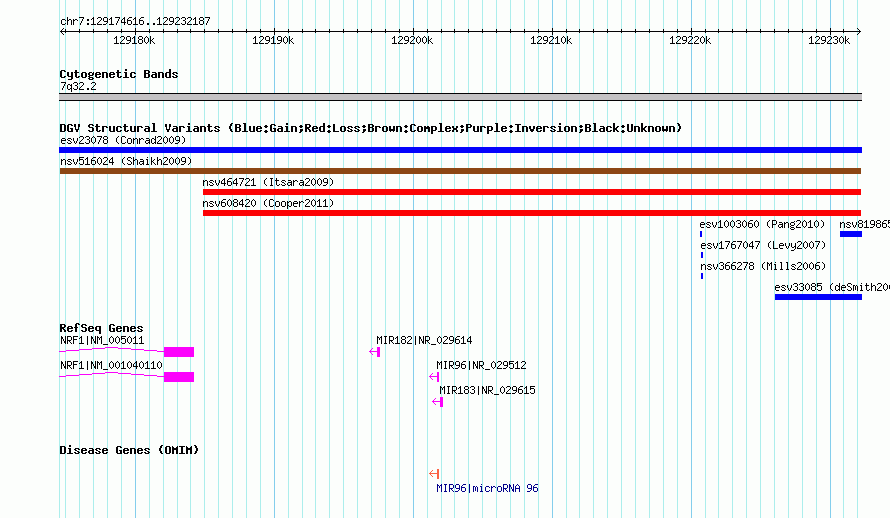The height and width of the screenshot is (518, 890).
Task: Select the NRF1 NM_005011 exon block
Action: 179,352
